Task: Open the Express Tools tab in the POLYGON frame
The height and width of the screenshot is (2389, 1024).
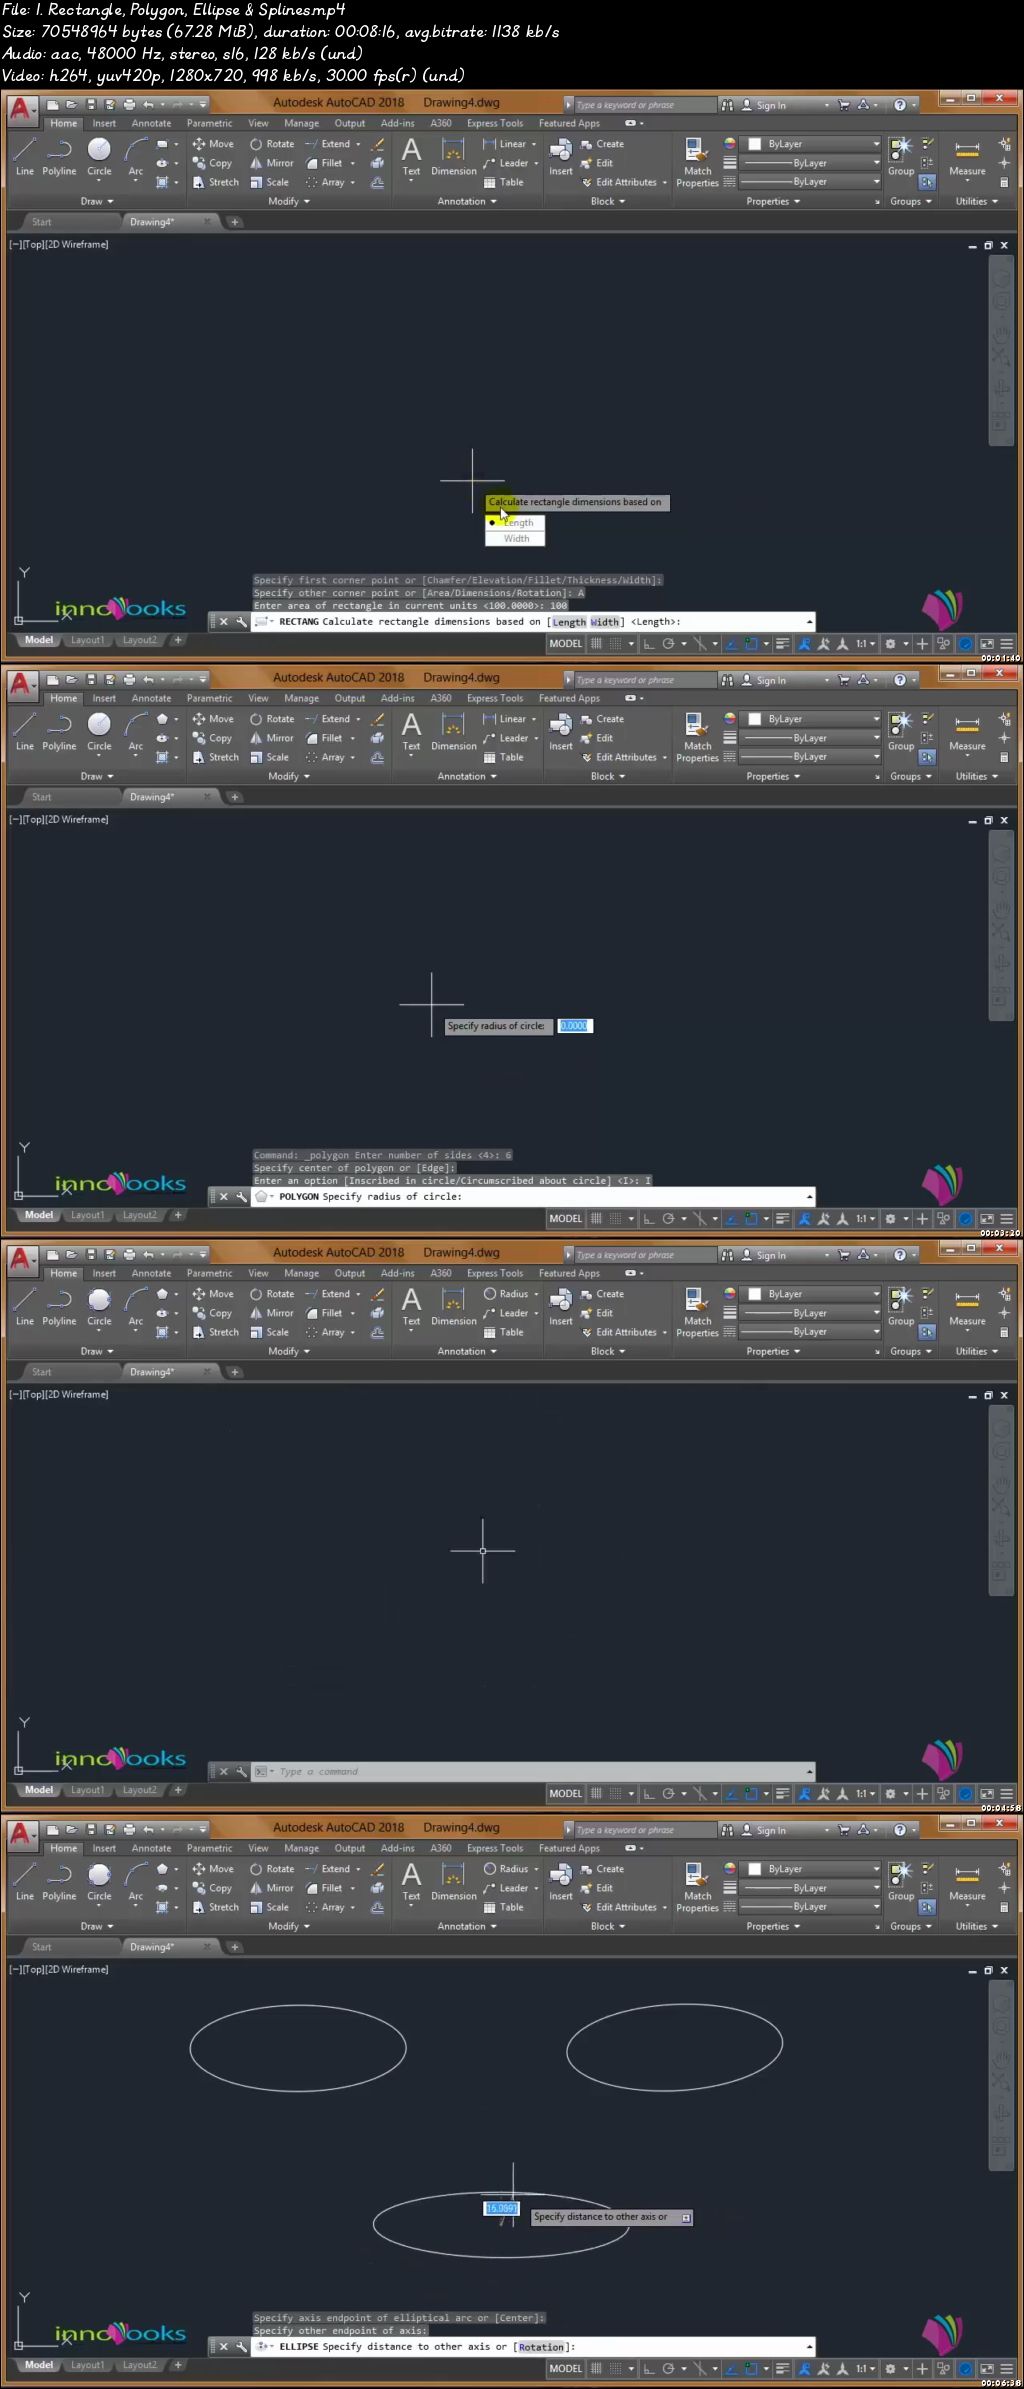Action: pos(495,699)
